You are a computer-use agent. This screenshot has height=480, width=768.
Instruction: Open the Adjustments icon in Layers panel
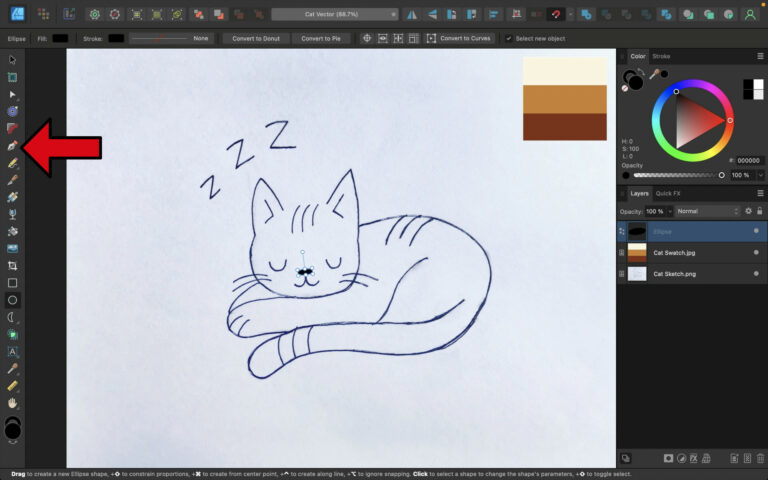pos(681,458)
